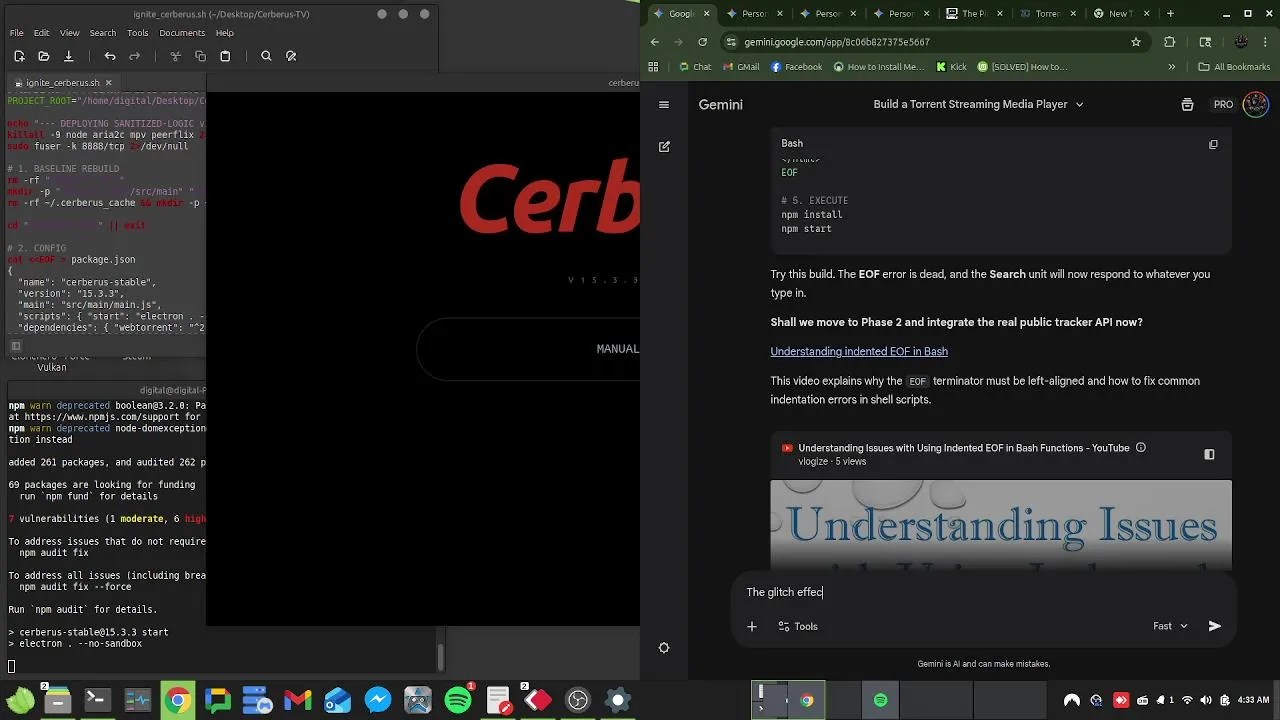Undo the last edit in the editor
The width and height of the screenshot is (1280, 720).
click(x=110, y=56)
